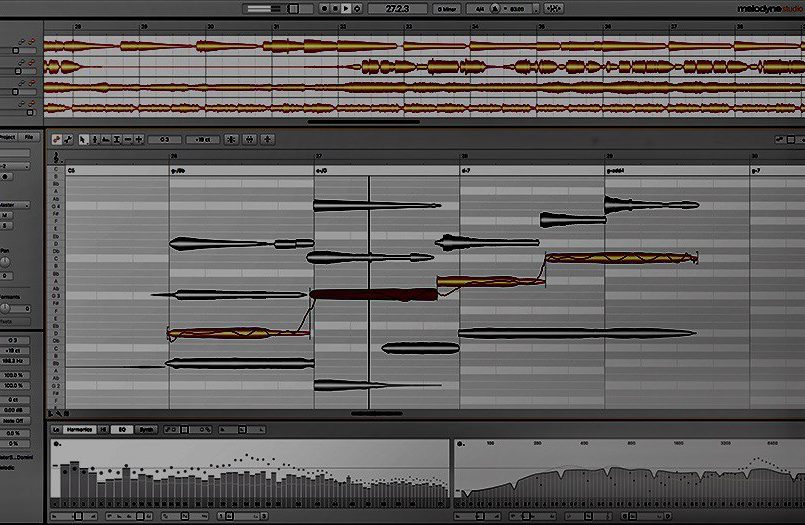This screenshot has height=525, width=805.
Task: Click the Synth button in sound editor
Action: tap(147, 429)
